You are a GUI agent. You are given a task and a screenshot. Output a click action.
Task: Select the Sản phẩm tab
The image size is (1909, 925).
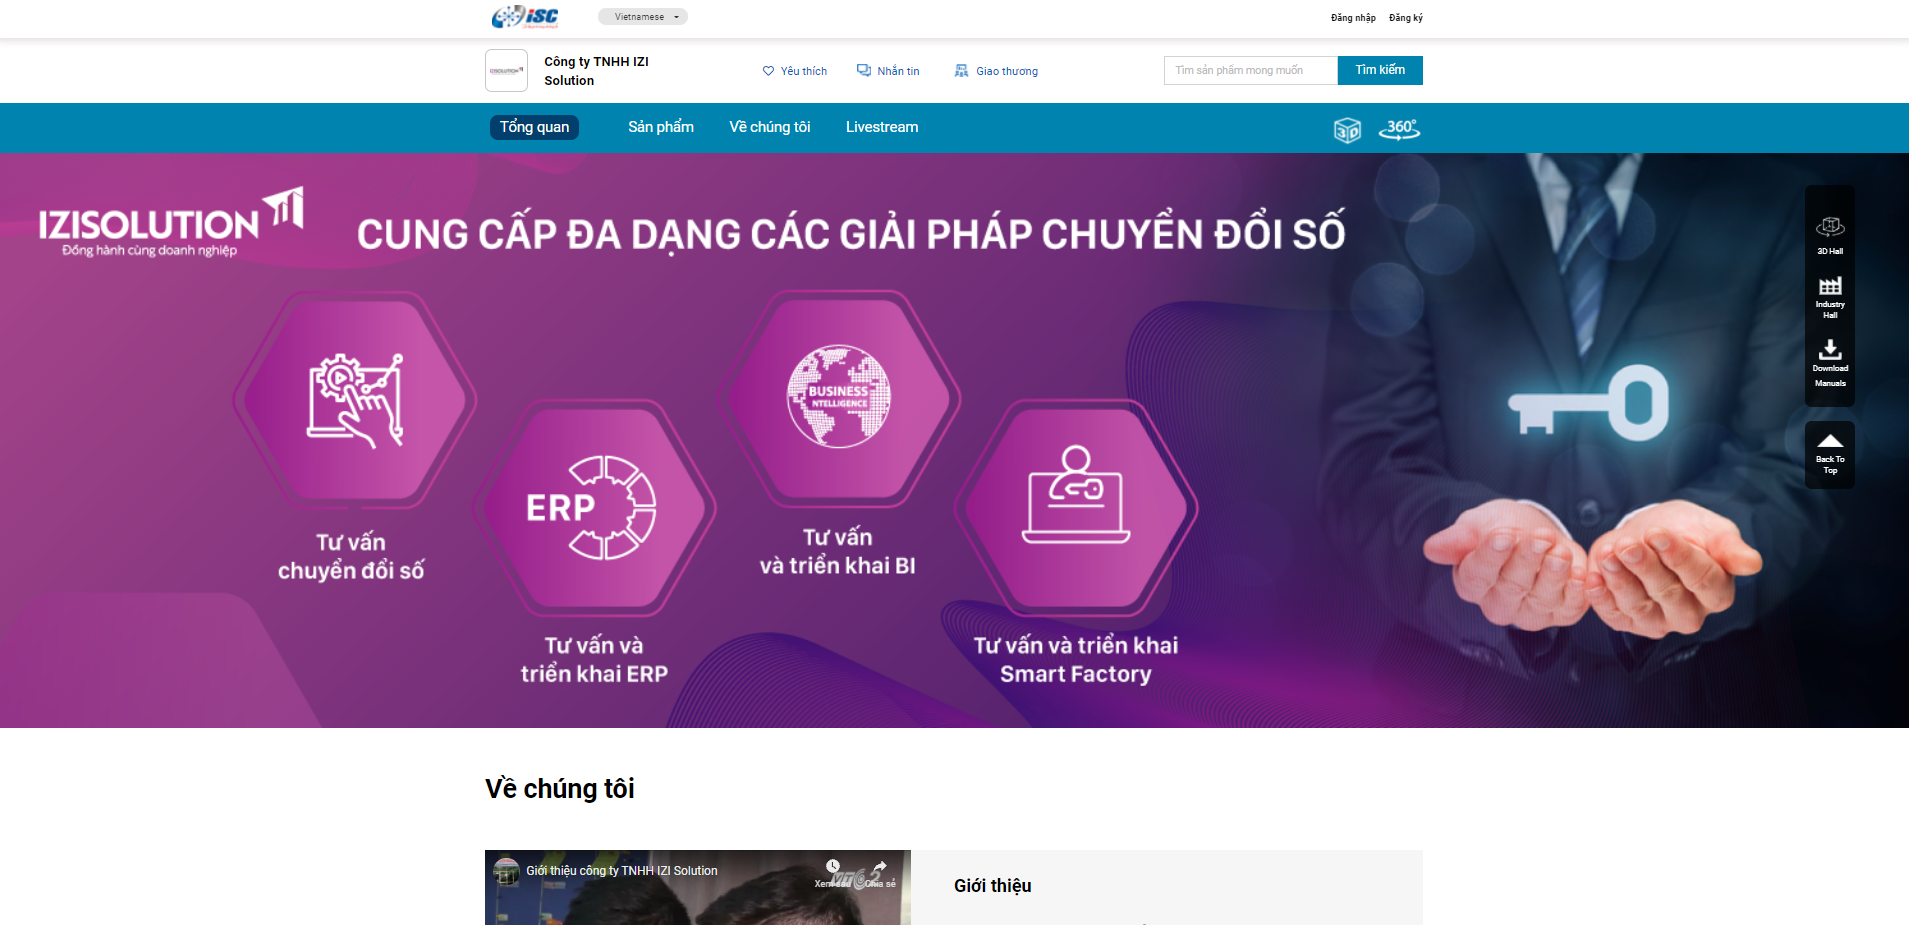click(x=661, y=127)
